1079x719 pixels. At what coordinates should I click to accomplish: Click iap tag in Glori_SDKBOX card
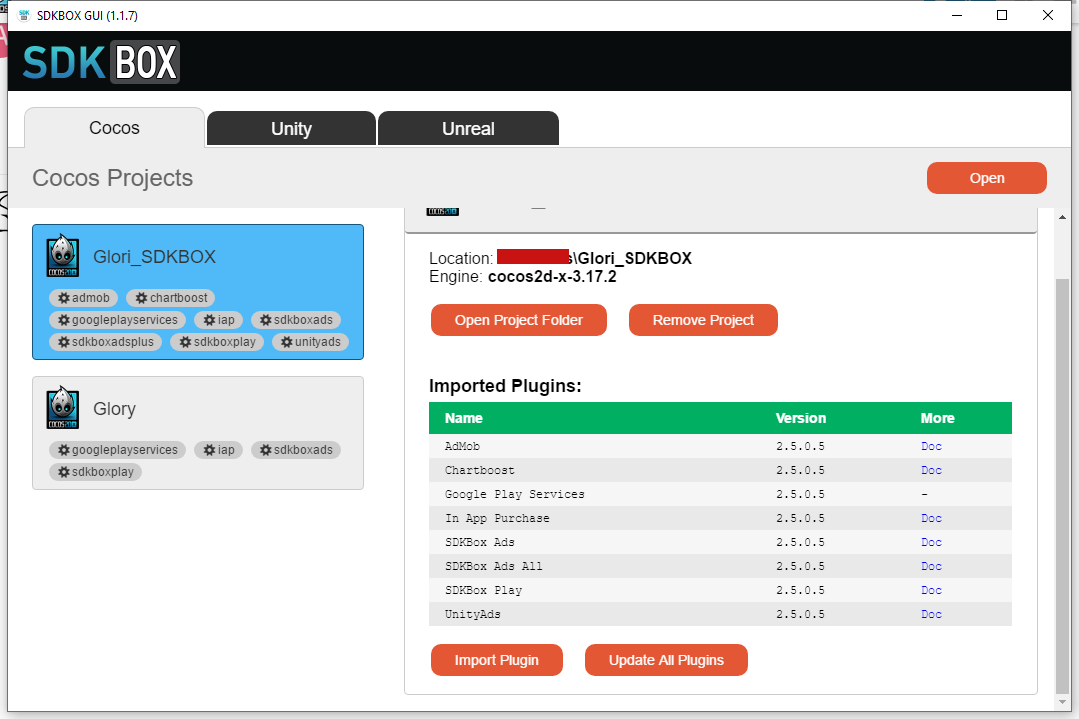pos(218,320)
